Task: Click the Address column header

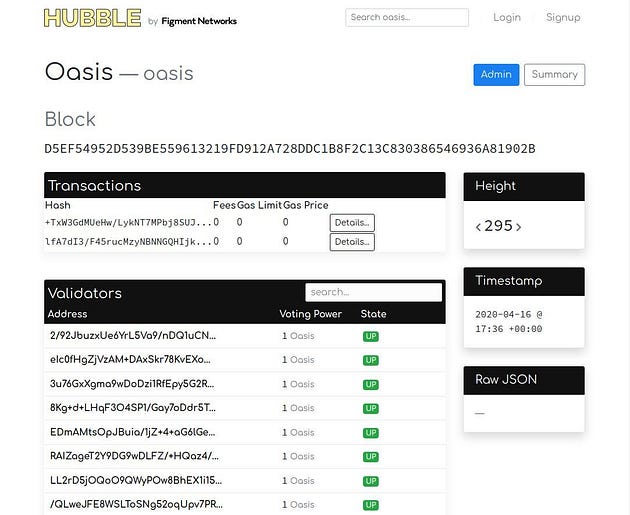Action: click(67, 314)
